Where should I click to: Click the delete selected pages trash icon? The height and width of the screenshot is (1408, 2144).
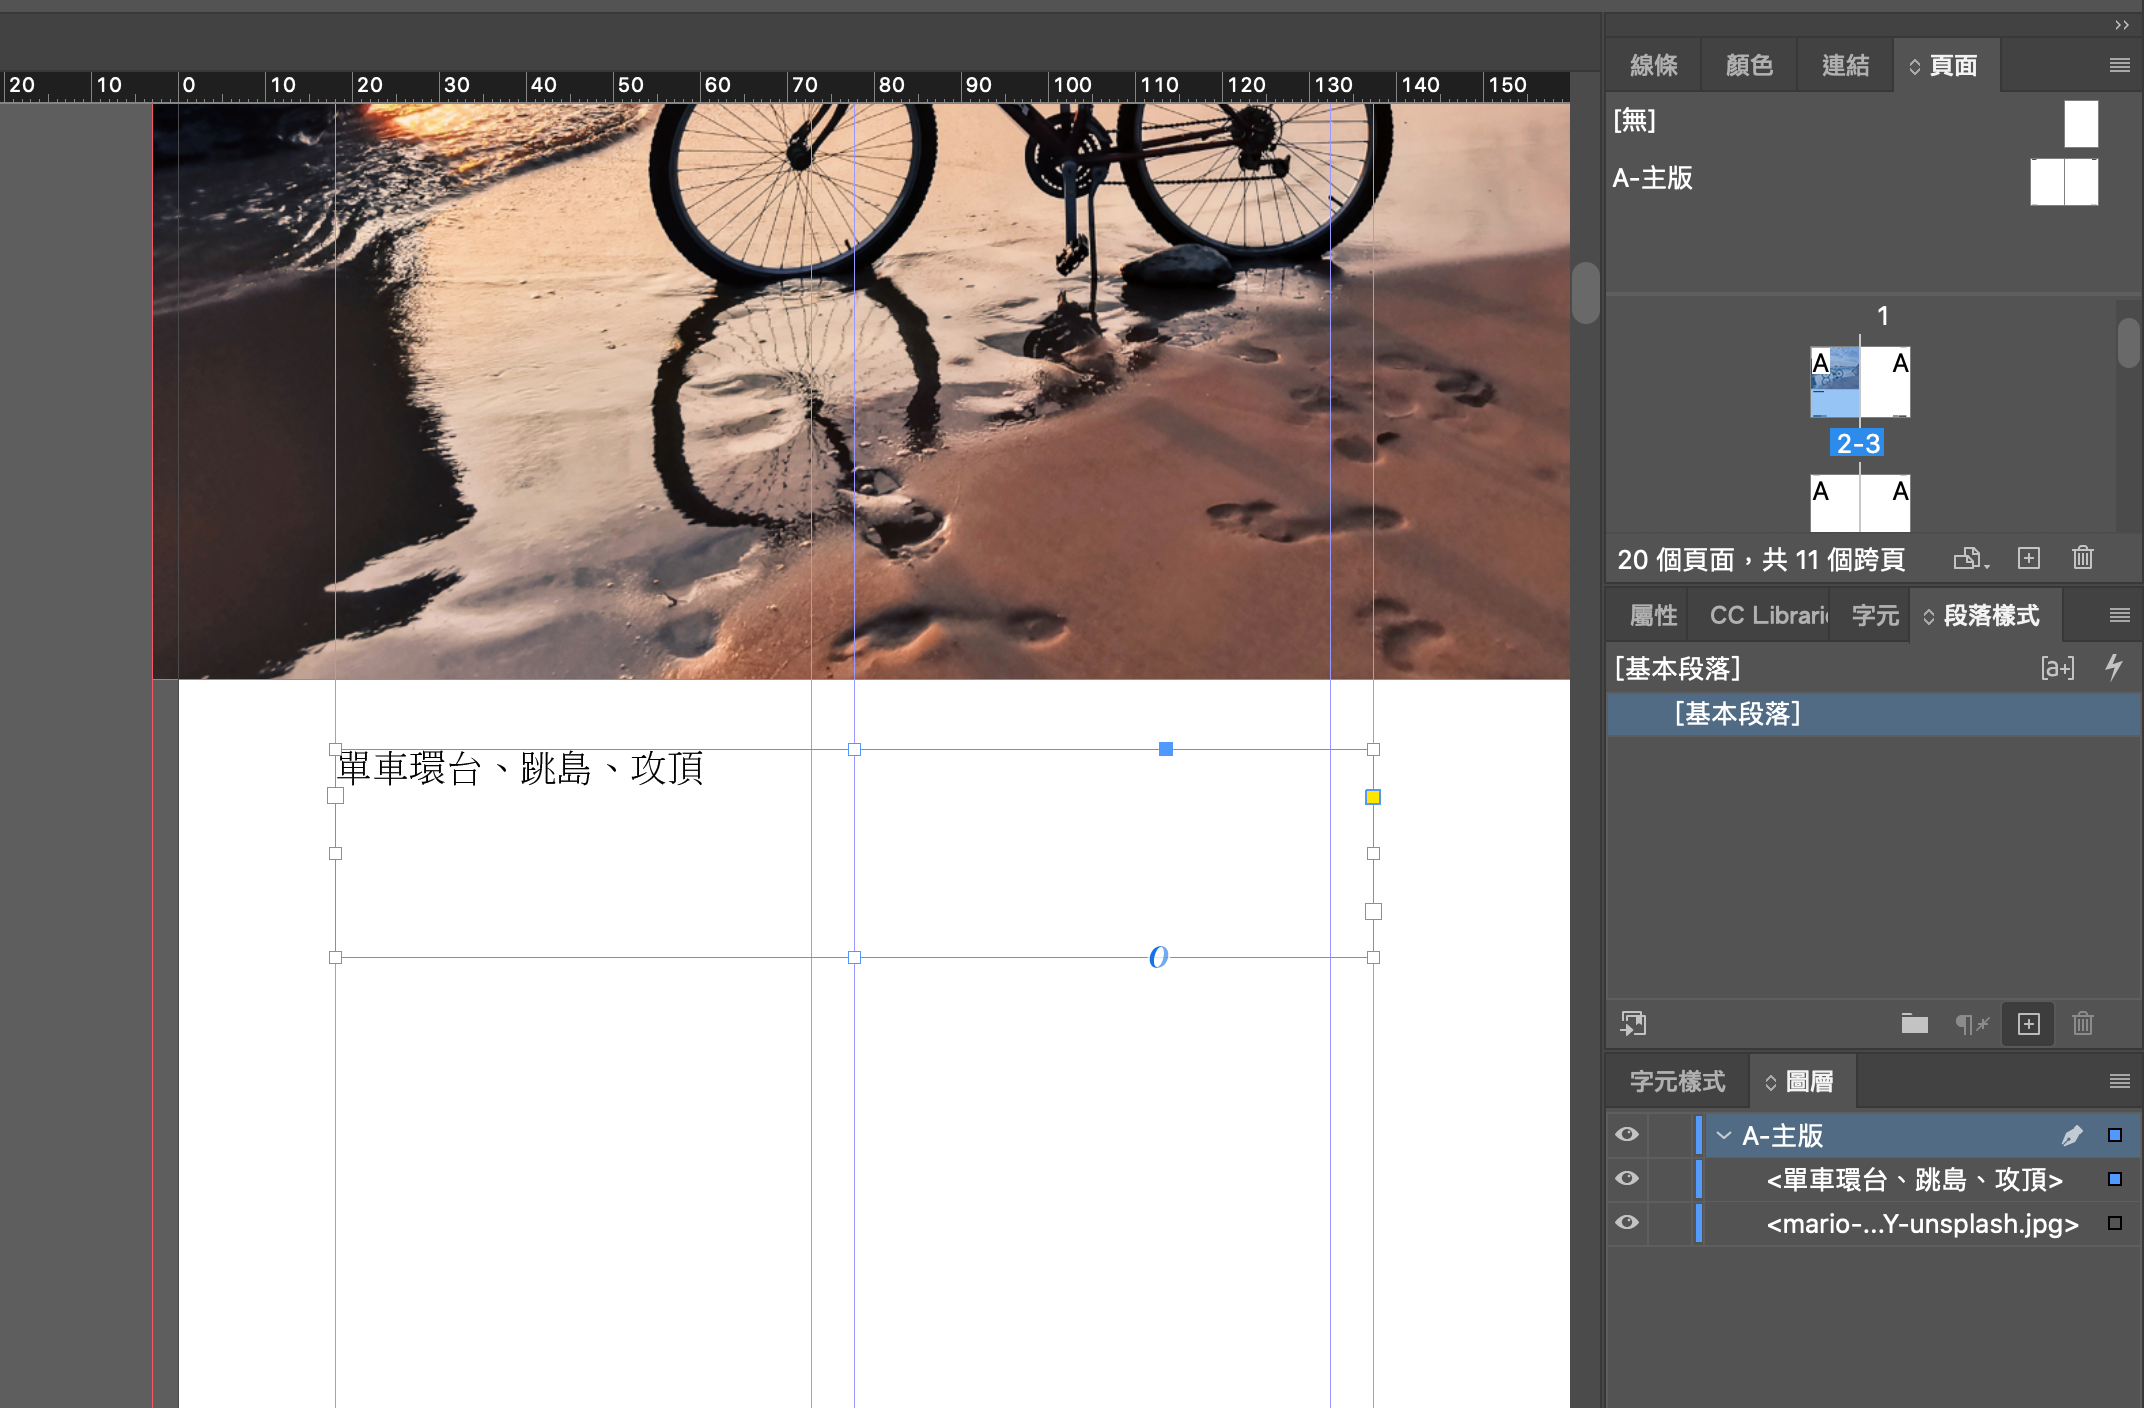tap(2082, 558)
